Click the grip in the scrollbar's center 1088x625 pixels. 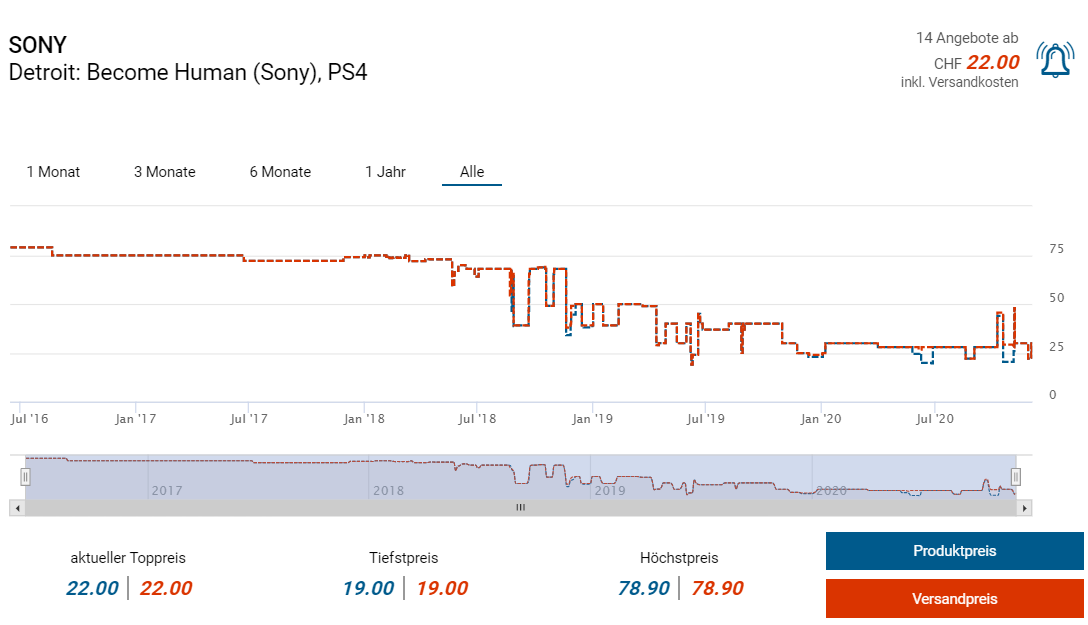click(x=520, y=508)
